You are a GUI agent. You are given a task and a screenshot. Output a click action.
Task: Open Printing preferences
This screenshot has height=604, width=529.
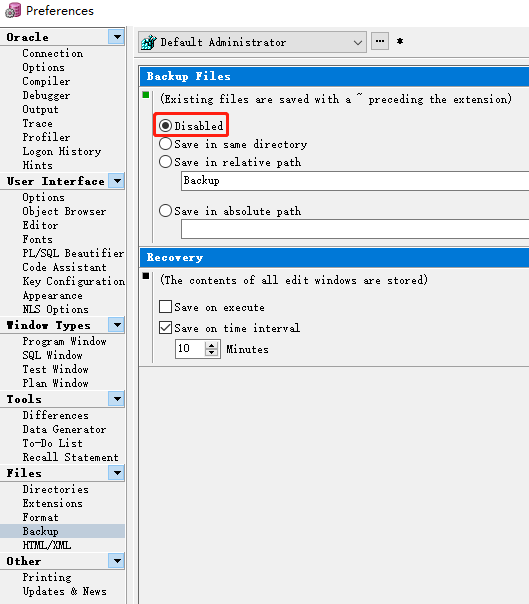pyautogui.click(x=47, y=577)
